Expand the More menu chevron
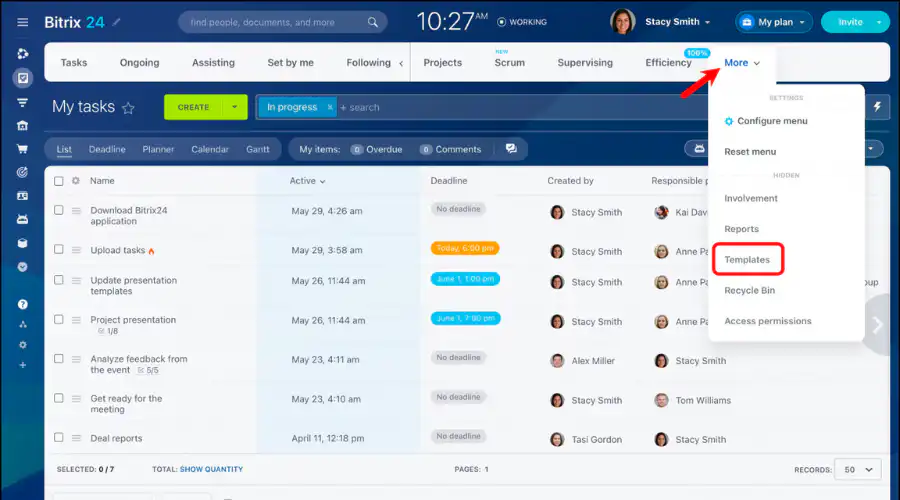Image resolution: width=900 pixels, height=500 pixels. pos(757,63)
